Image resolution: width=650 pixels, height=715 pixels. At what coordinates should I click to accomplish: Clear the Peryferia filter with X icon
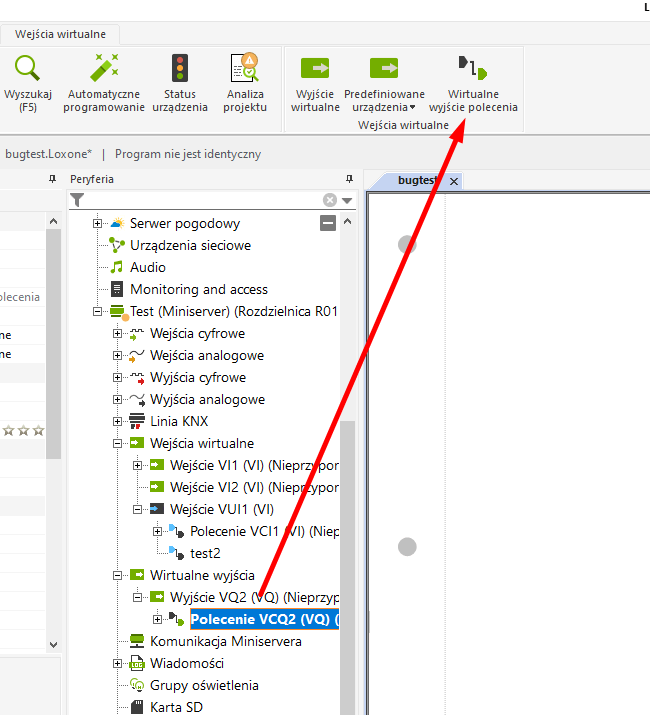point(330,200)
